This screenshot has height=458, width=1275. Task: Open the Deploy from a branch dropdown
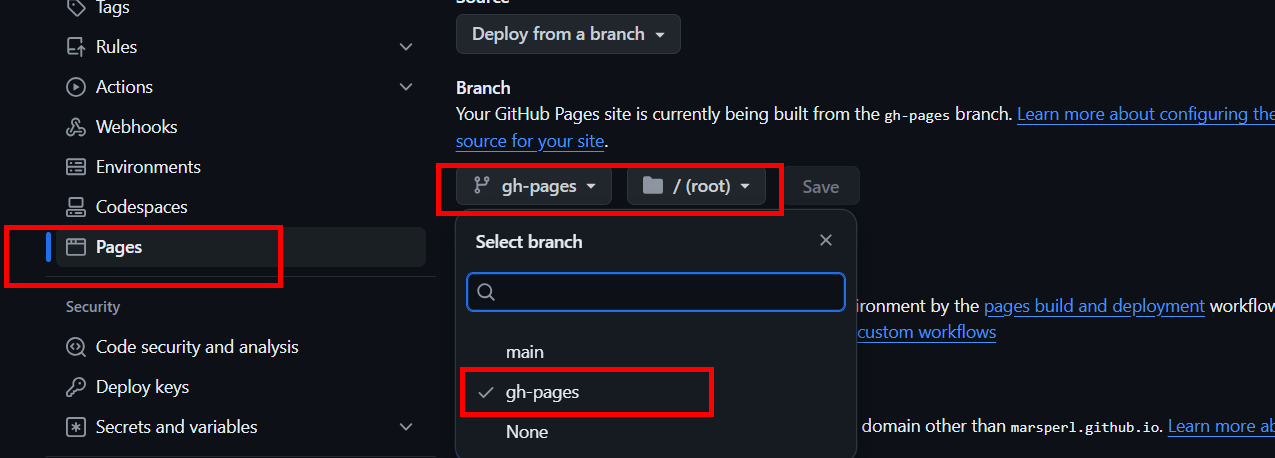point(568,34)
